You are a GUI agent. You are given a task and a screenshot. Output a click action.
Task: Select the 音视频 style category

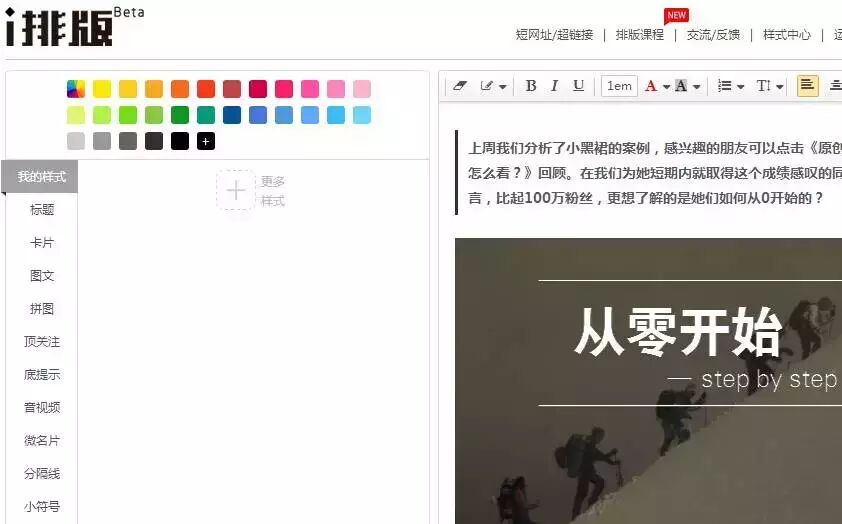click(42, 407)
